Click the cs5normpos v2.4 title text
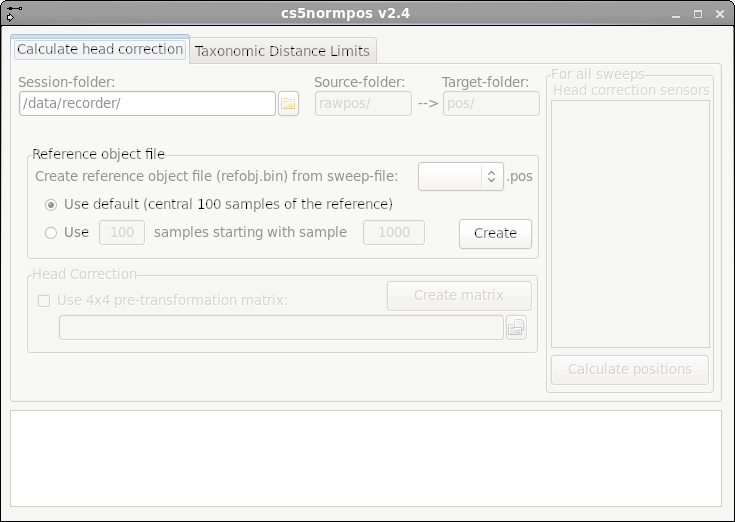The height and width of the screenshot is (522, 735). click(x=345, y=14)
